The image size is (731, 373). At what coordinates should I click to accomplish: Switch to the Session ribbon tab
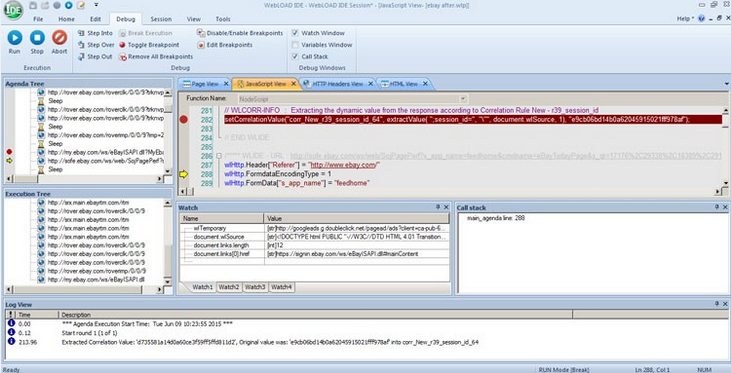point(161,19)
